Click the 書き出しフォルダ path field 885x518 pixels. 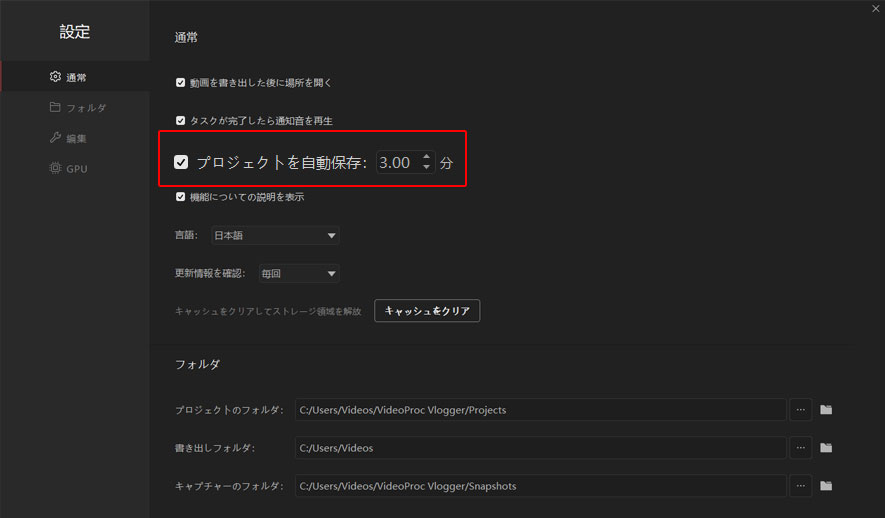[540, 447]
